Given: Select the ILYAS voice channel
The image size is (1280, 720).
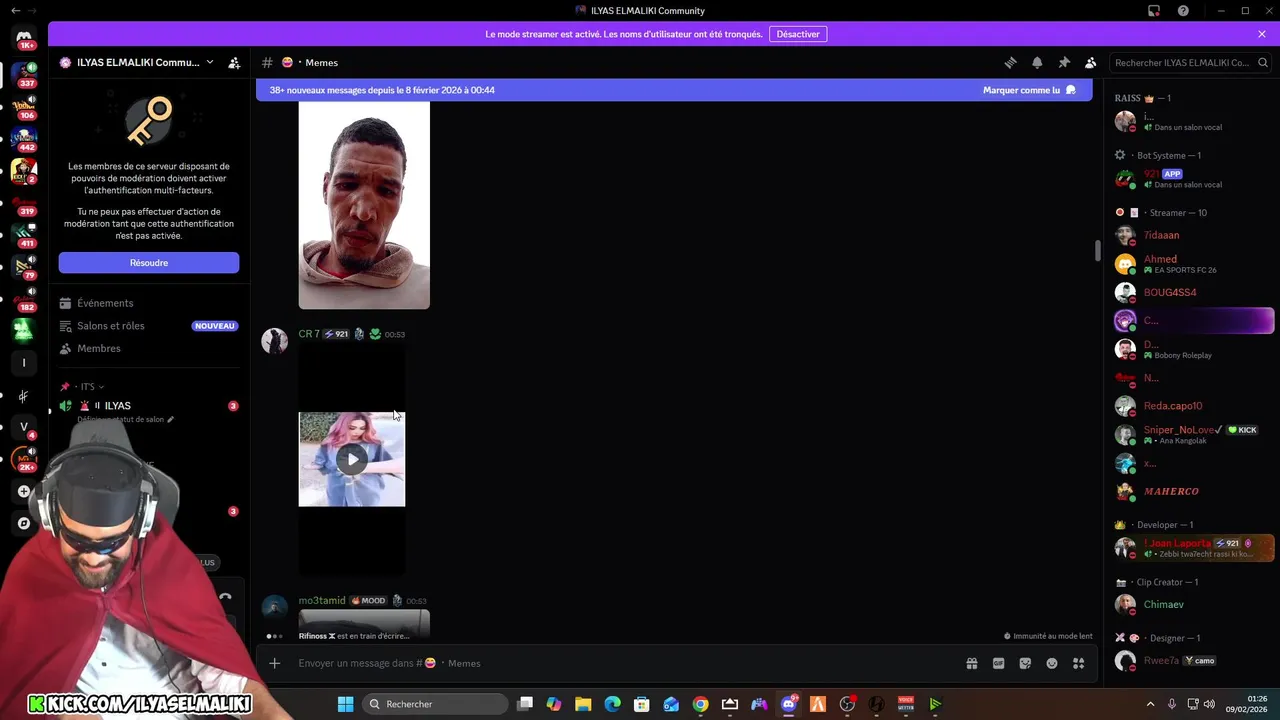Looking at the screenshot, I should [149, 406].
